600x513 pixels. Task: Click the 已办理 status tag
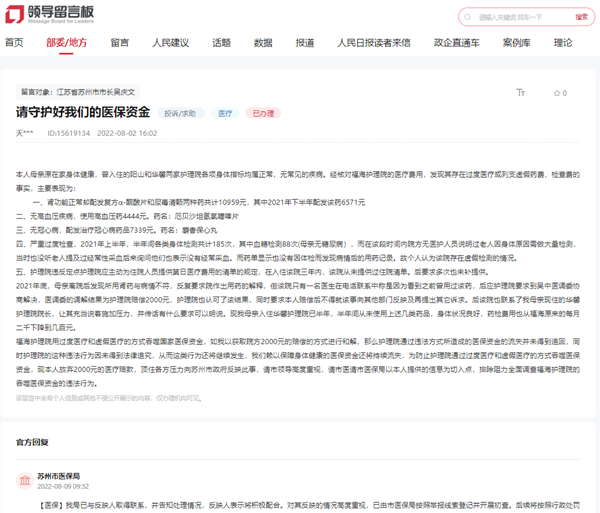click(263, 113)
